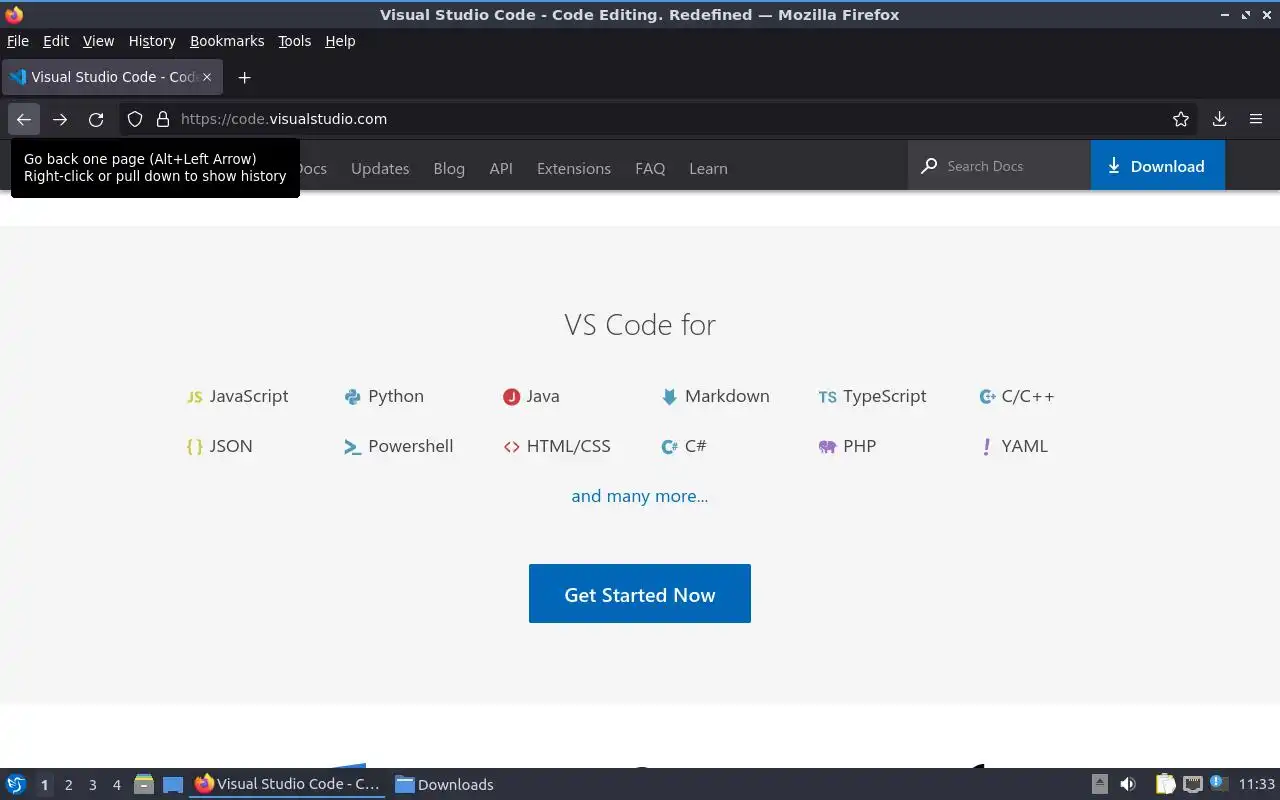
Task: Click the JavaScript JS icon
Action: pyautogui.click(x=195, y=397)
